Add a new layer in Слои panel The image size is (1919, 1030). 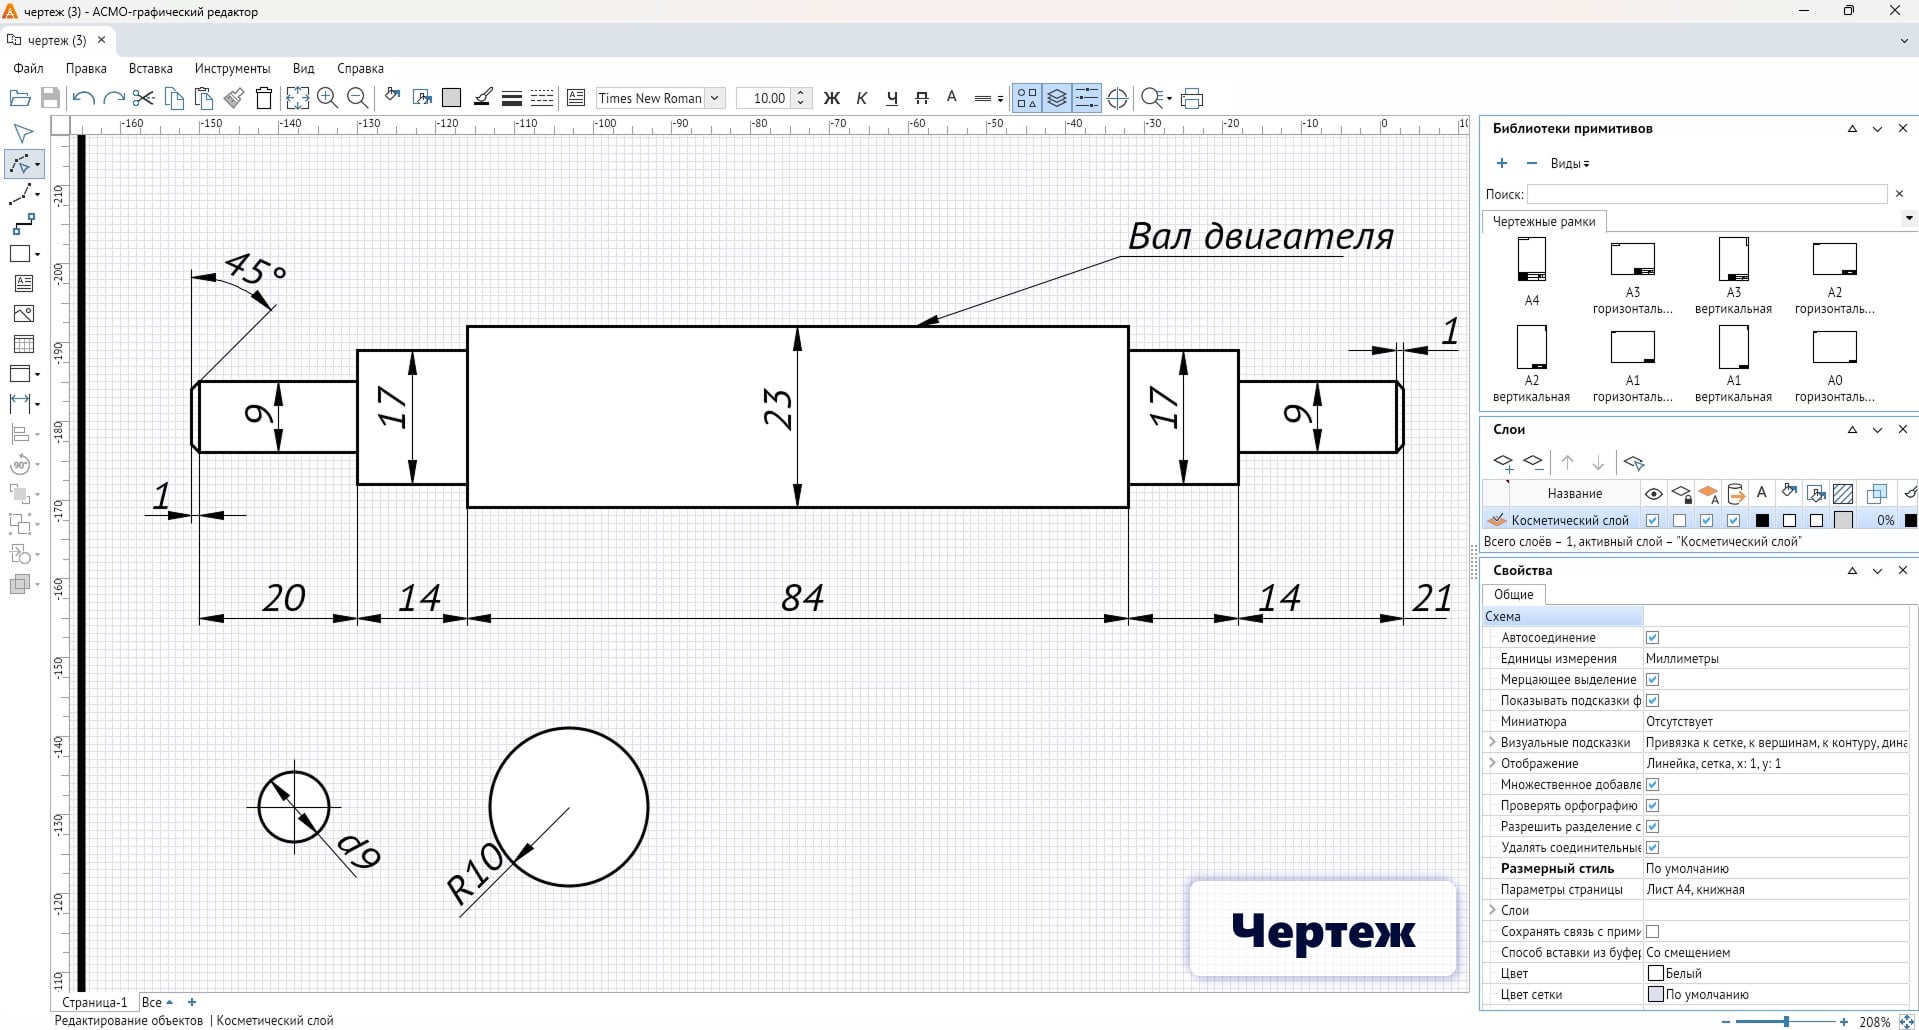tap(1503, 462)
